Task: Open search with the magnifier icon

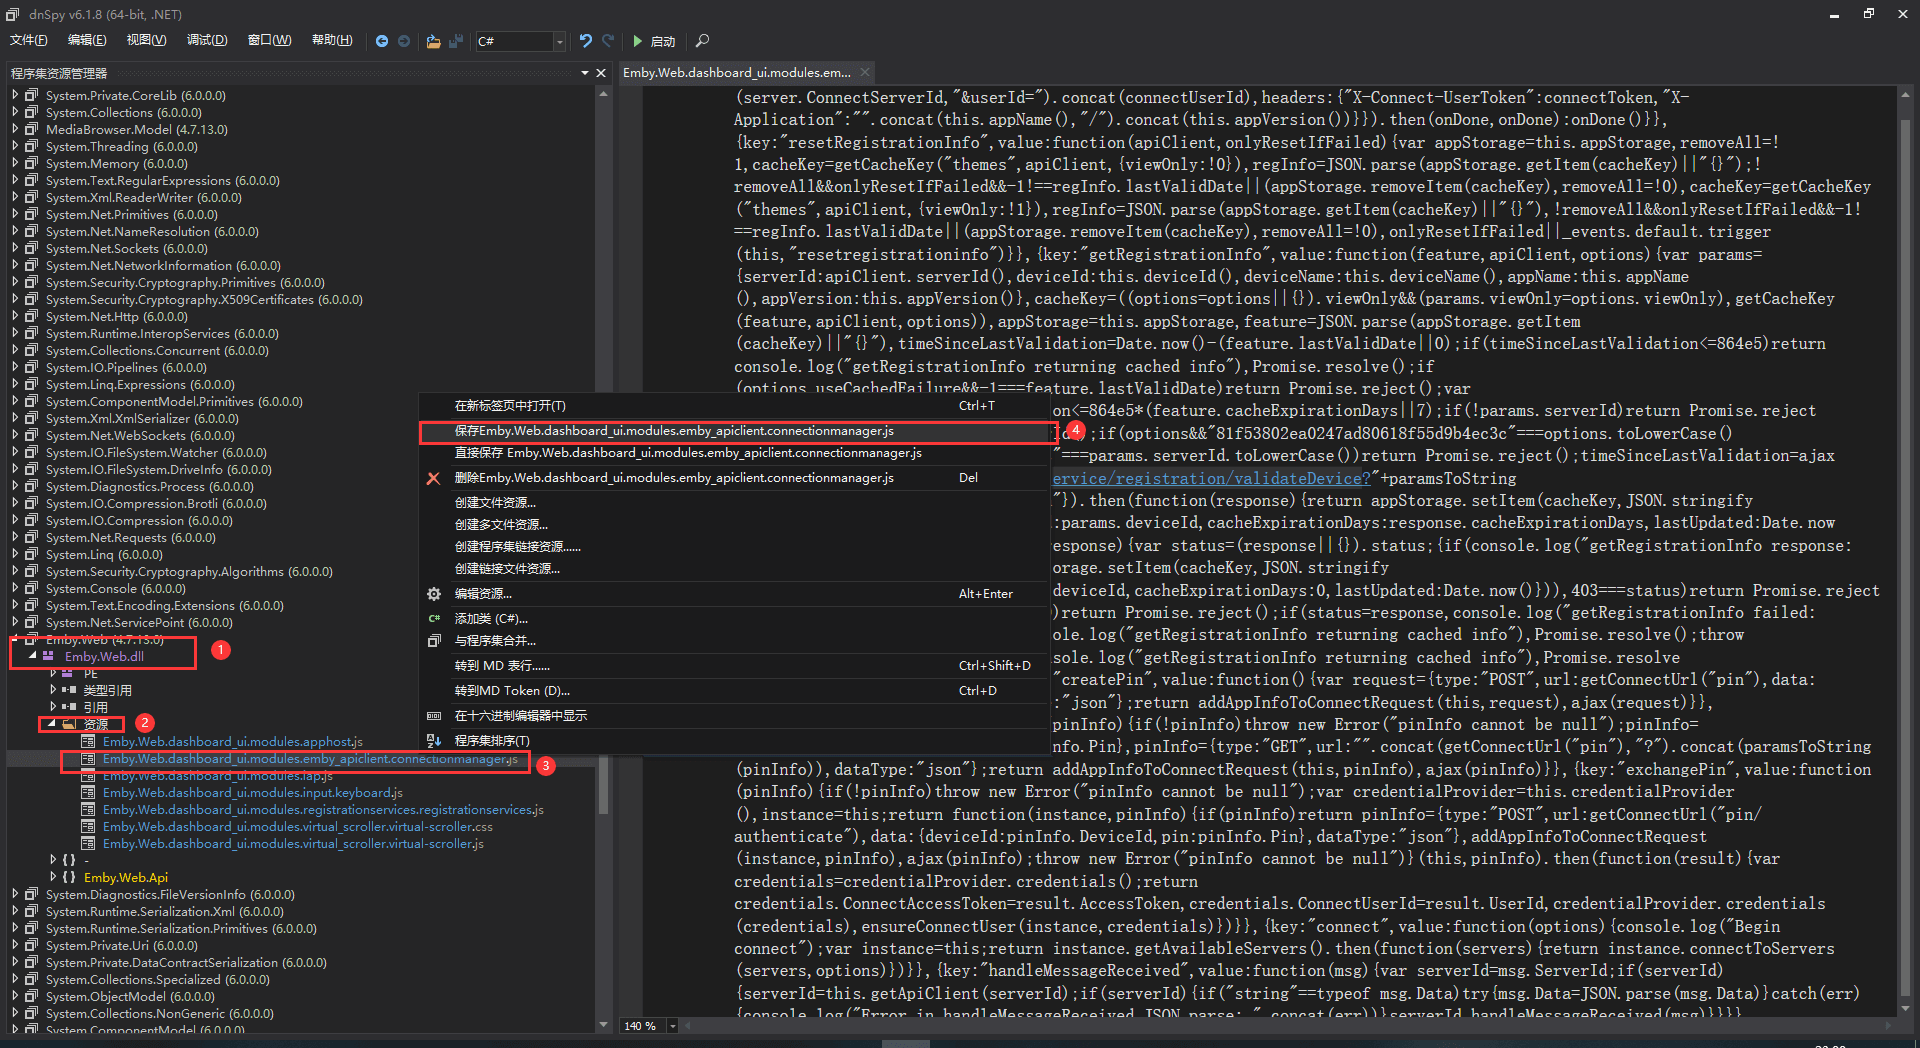Action: (x=701, y=41)
